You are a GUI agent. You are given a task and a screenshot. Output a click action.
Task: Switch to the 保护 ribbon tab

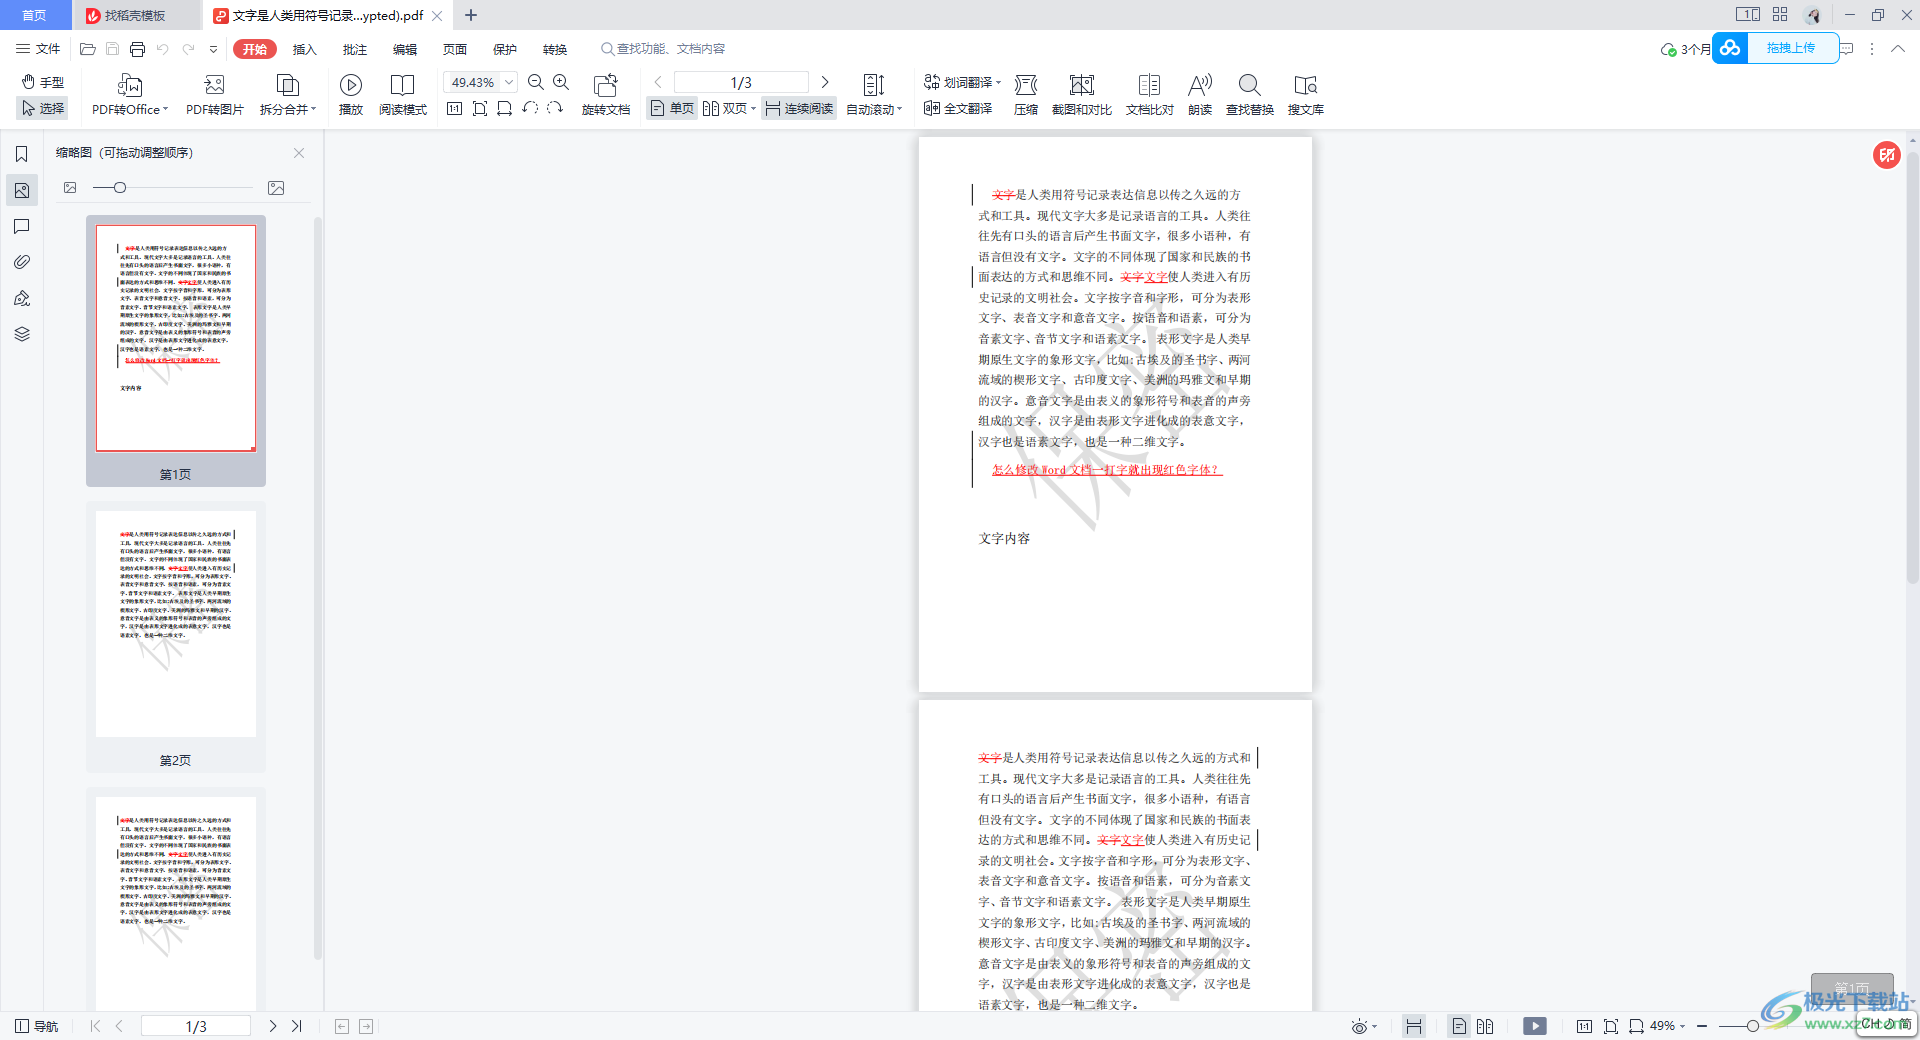click(505, 49)
